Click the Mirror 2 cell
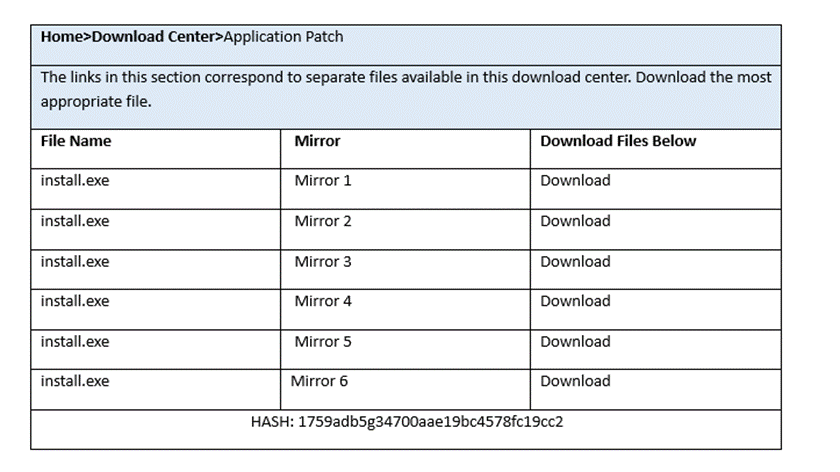Image resolution: width=840 pixels, height=472 pixels. pos(323,221)
